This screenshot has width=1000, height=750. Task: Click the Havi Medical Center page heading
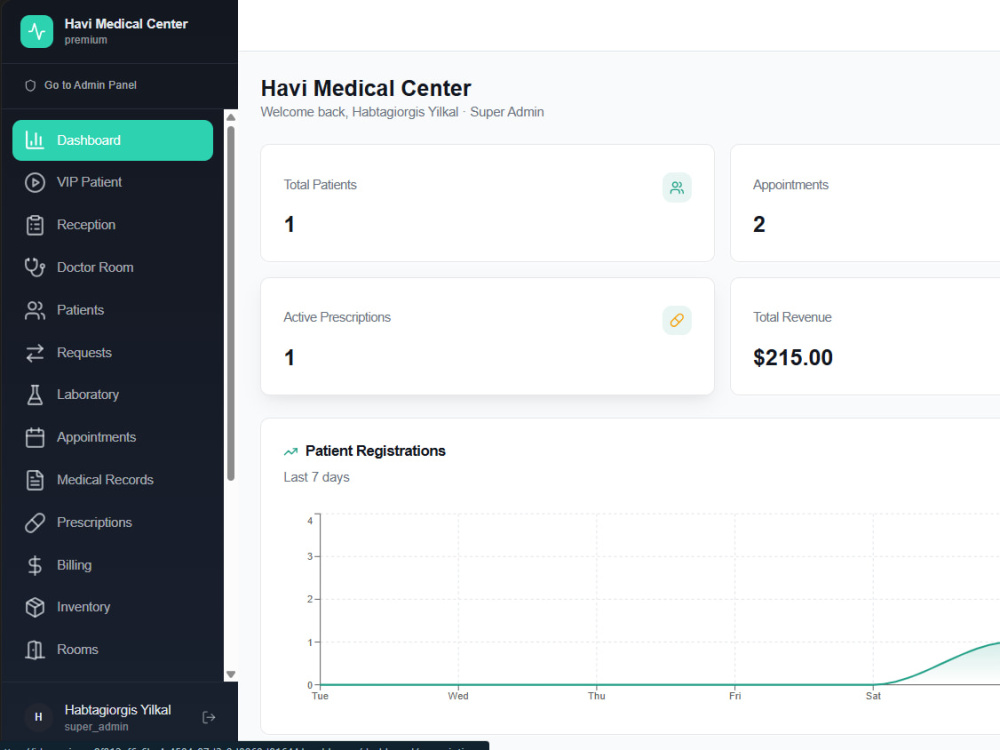366,88
